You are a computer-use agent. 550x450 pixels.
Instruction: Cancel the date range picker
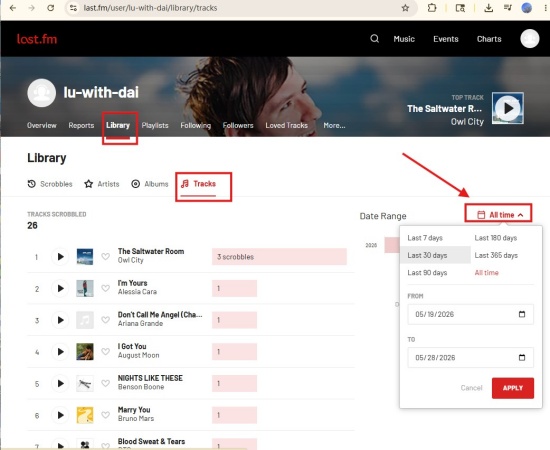coord(471,388)
